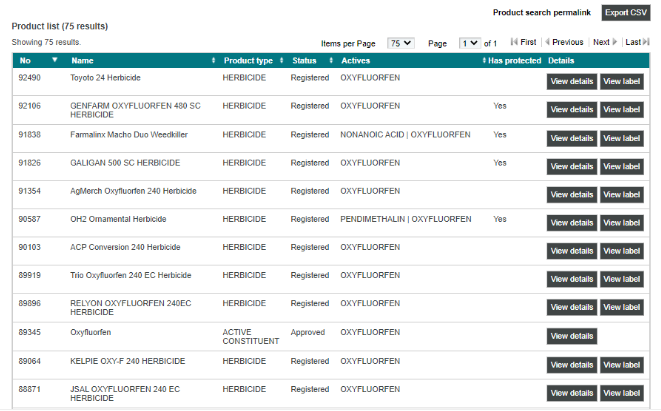View label for KELPIE OXY-F 240 HERBICIDE
This screenshot has width=661, height=411.
tap(621, 365)
